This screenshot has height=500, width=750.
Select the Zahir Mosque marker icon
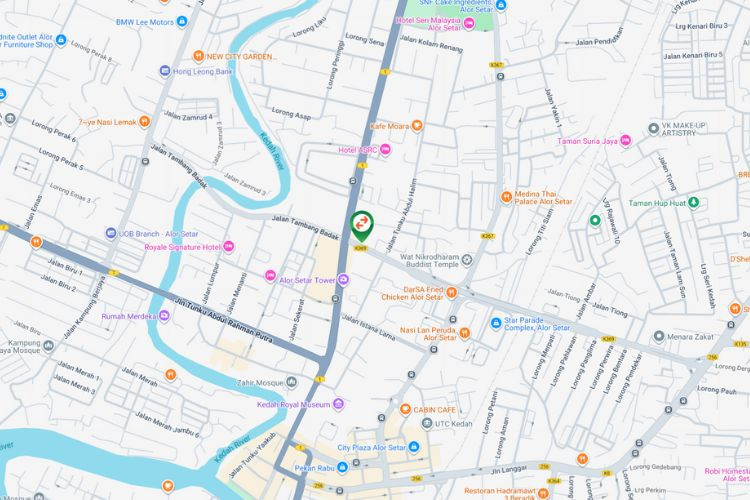pos(291,382)
